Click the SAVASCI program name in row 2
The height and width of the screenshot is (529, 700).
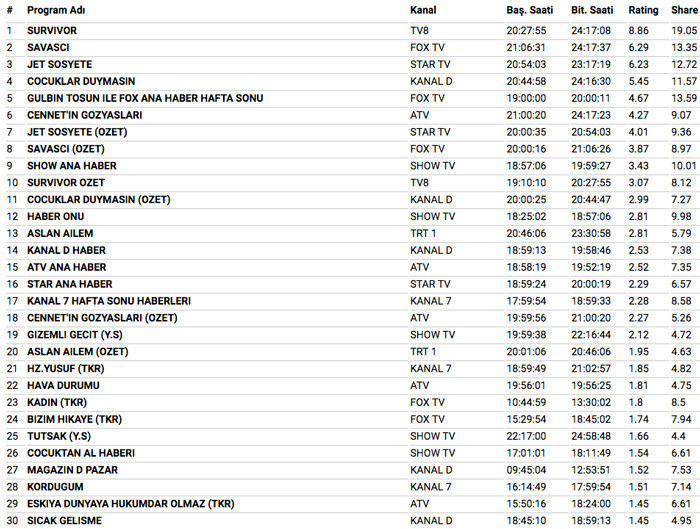[x=49, y=47]
